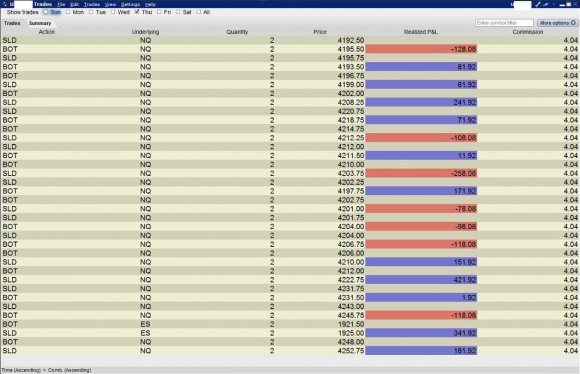Click the More options button
Viewport: 580px width, 374px height.
coord(557,23)
